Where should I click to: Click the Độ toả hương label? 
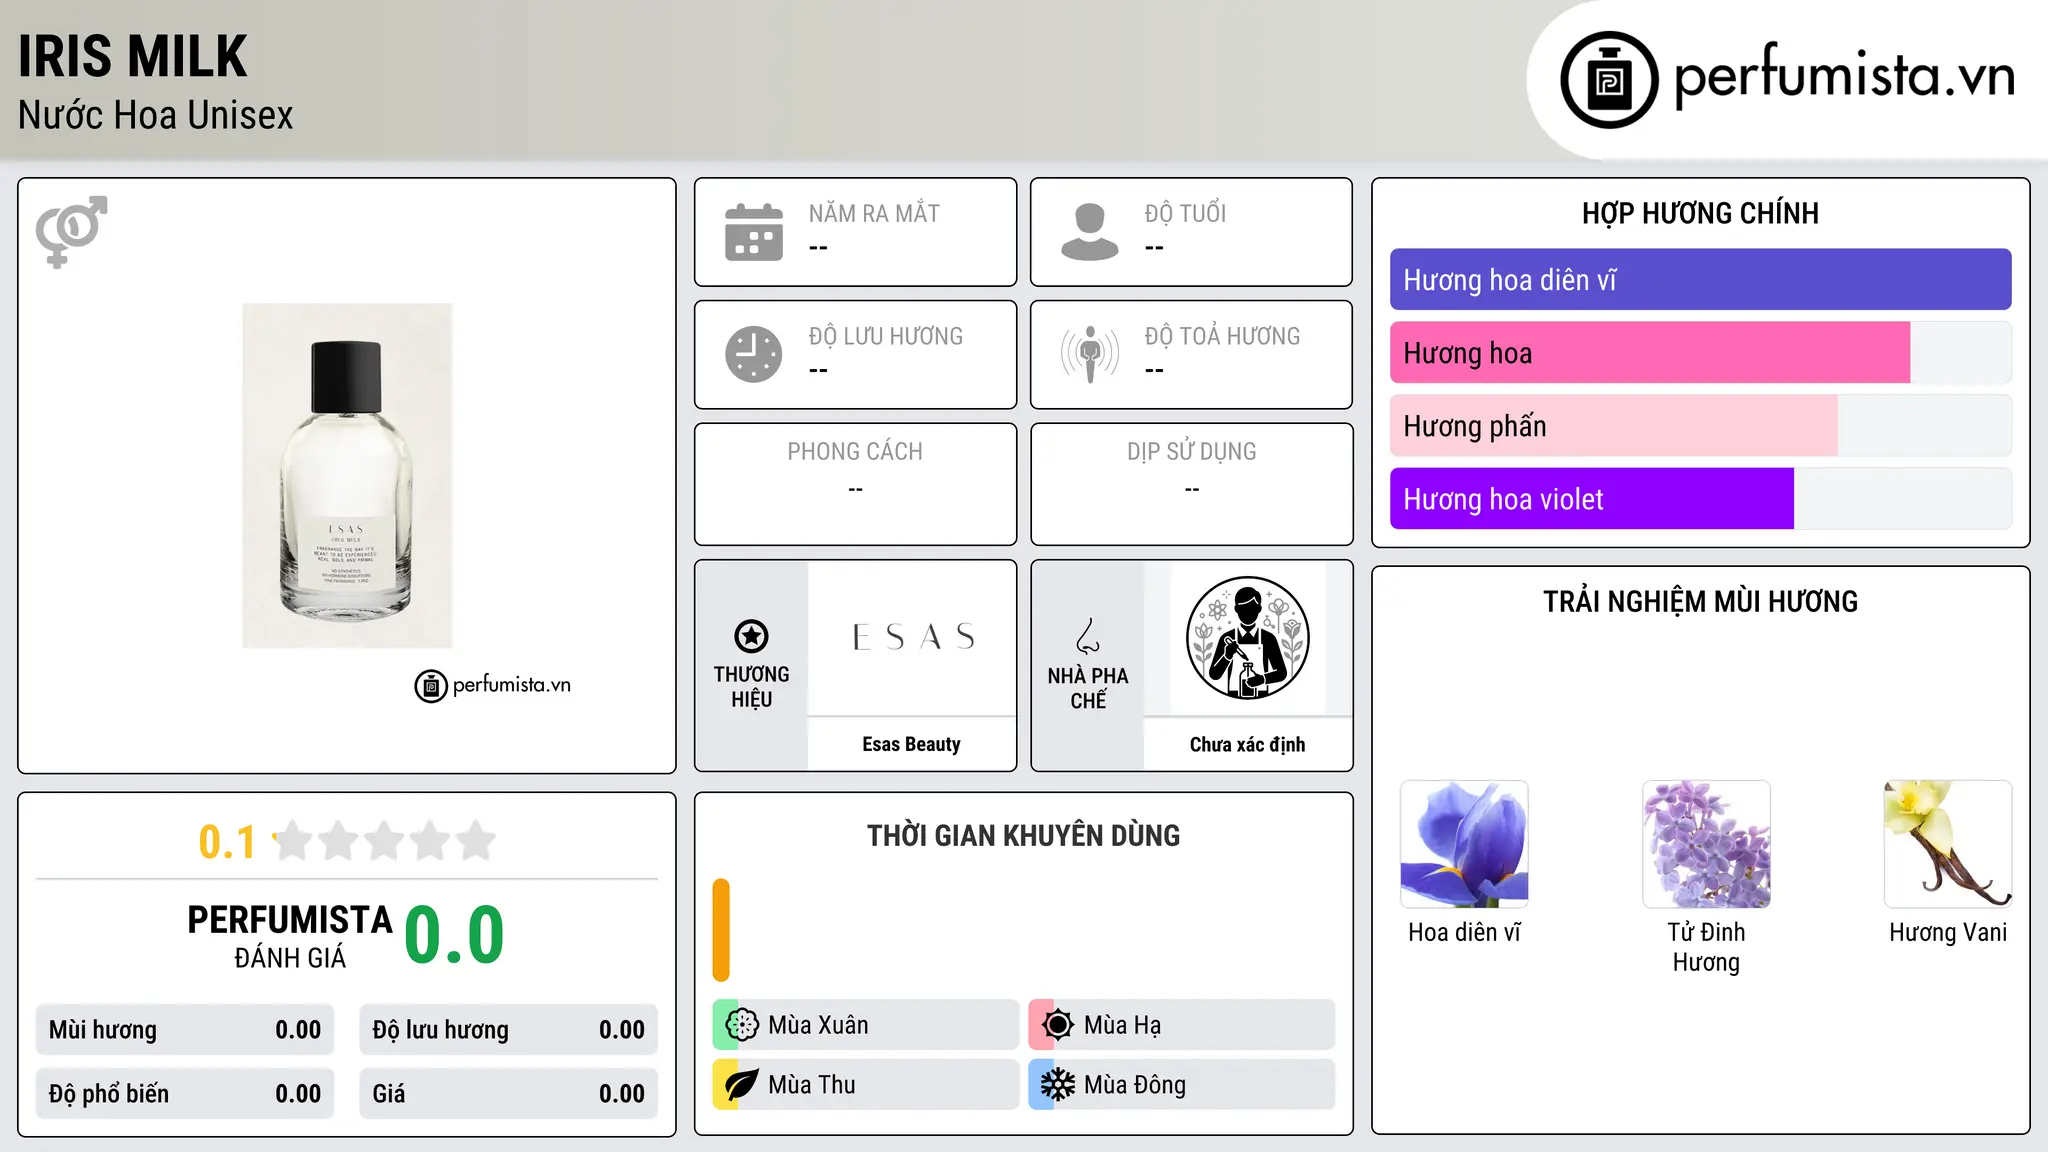[1222, 336]
